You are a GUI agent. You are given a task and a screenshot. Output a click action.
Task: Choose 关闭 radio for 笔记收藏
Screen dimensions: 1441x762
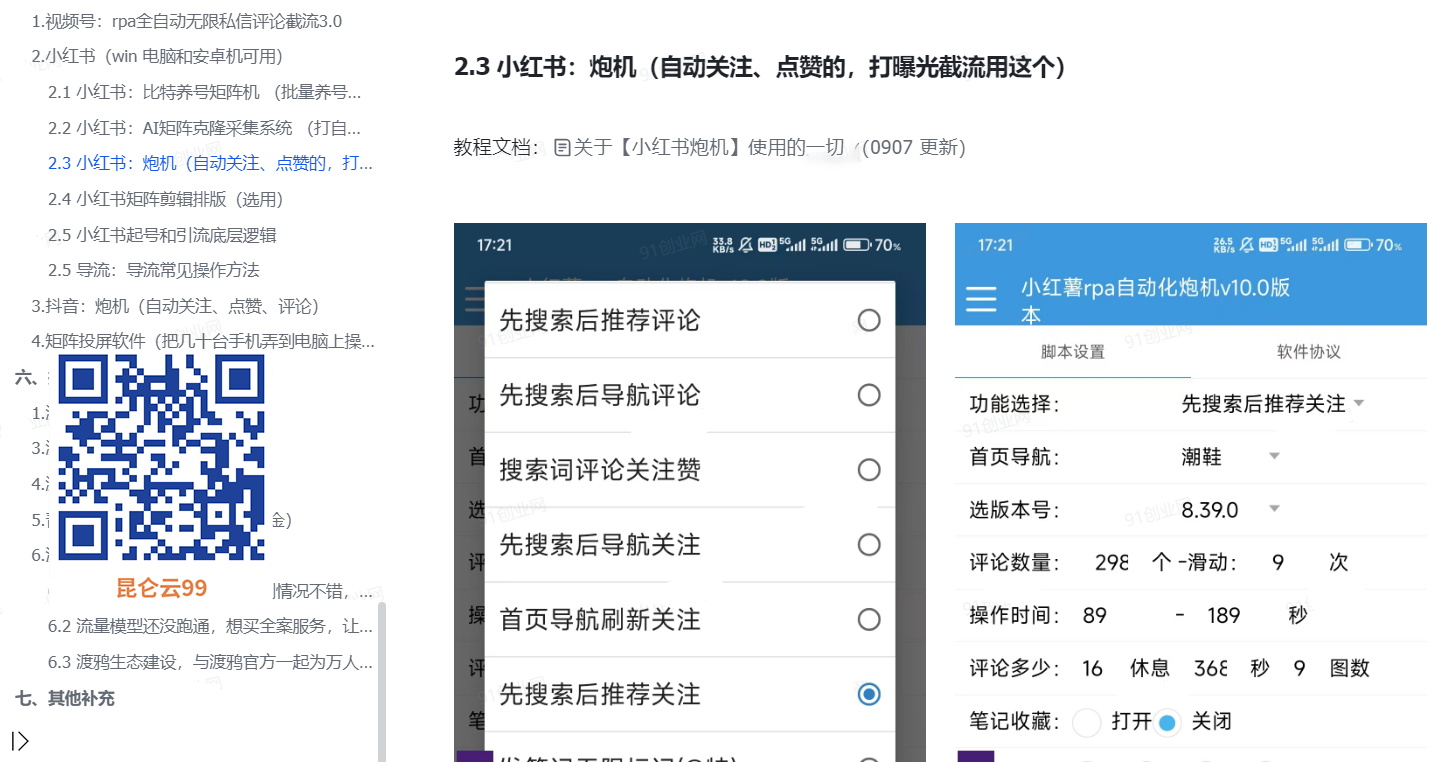(1167, 722)
